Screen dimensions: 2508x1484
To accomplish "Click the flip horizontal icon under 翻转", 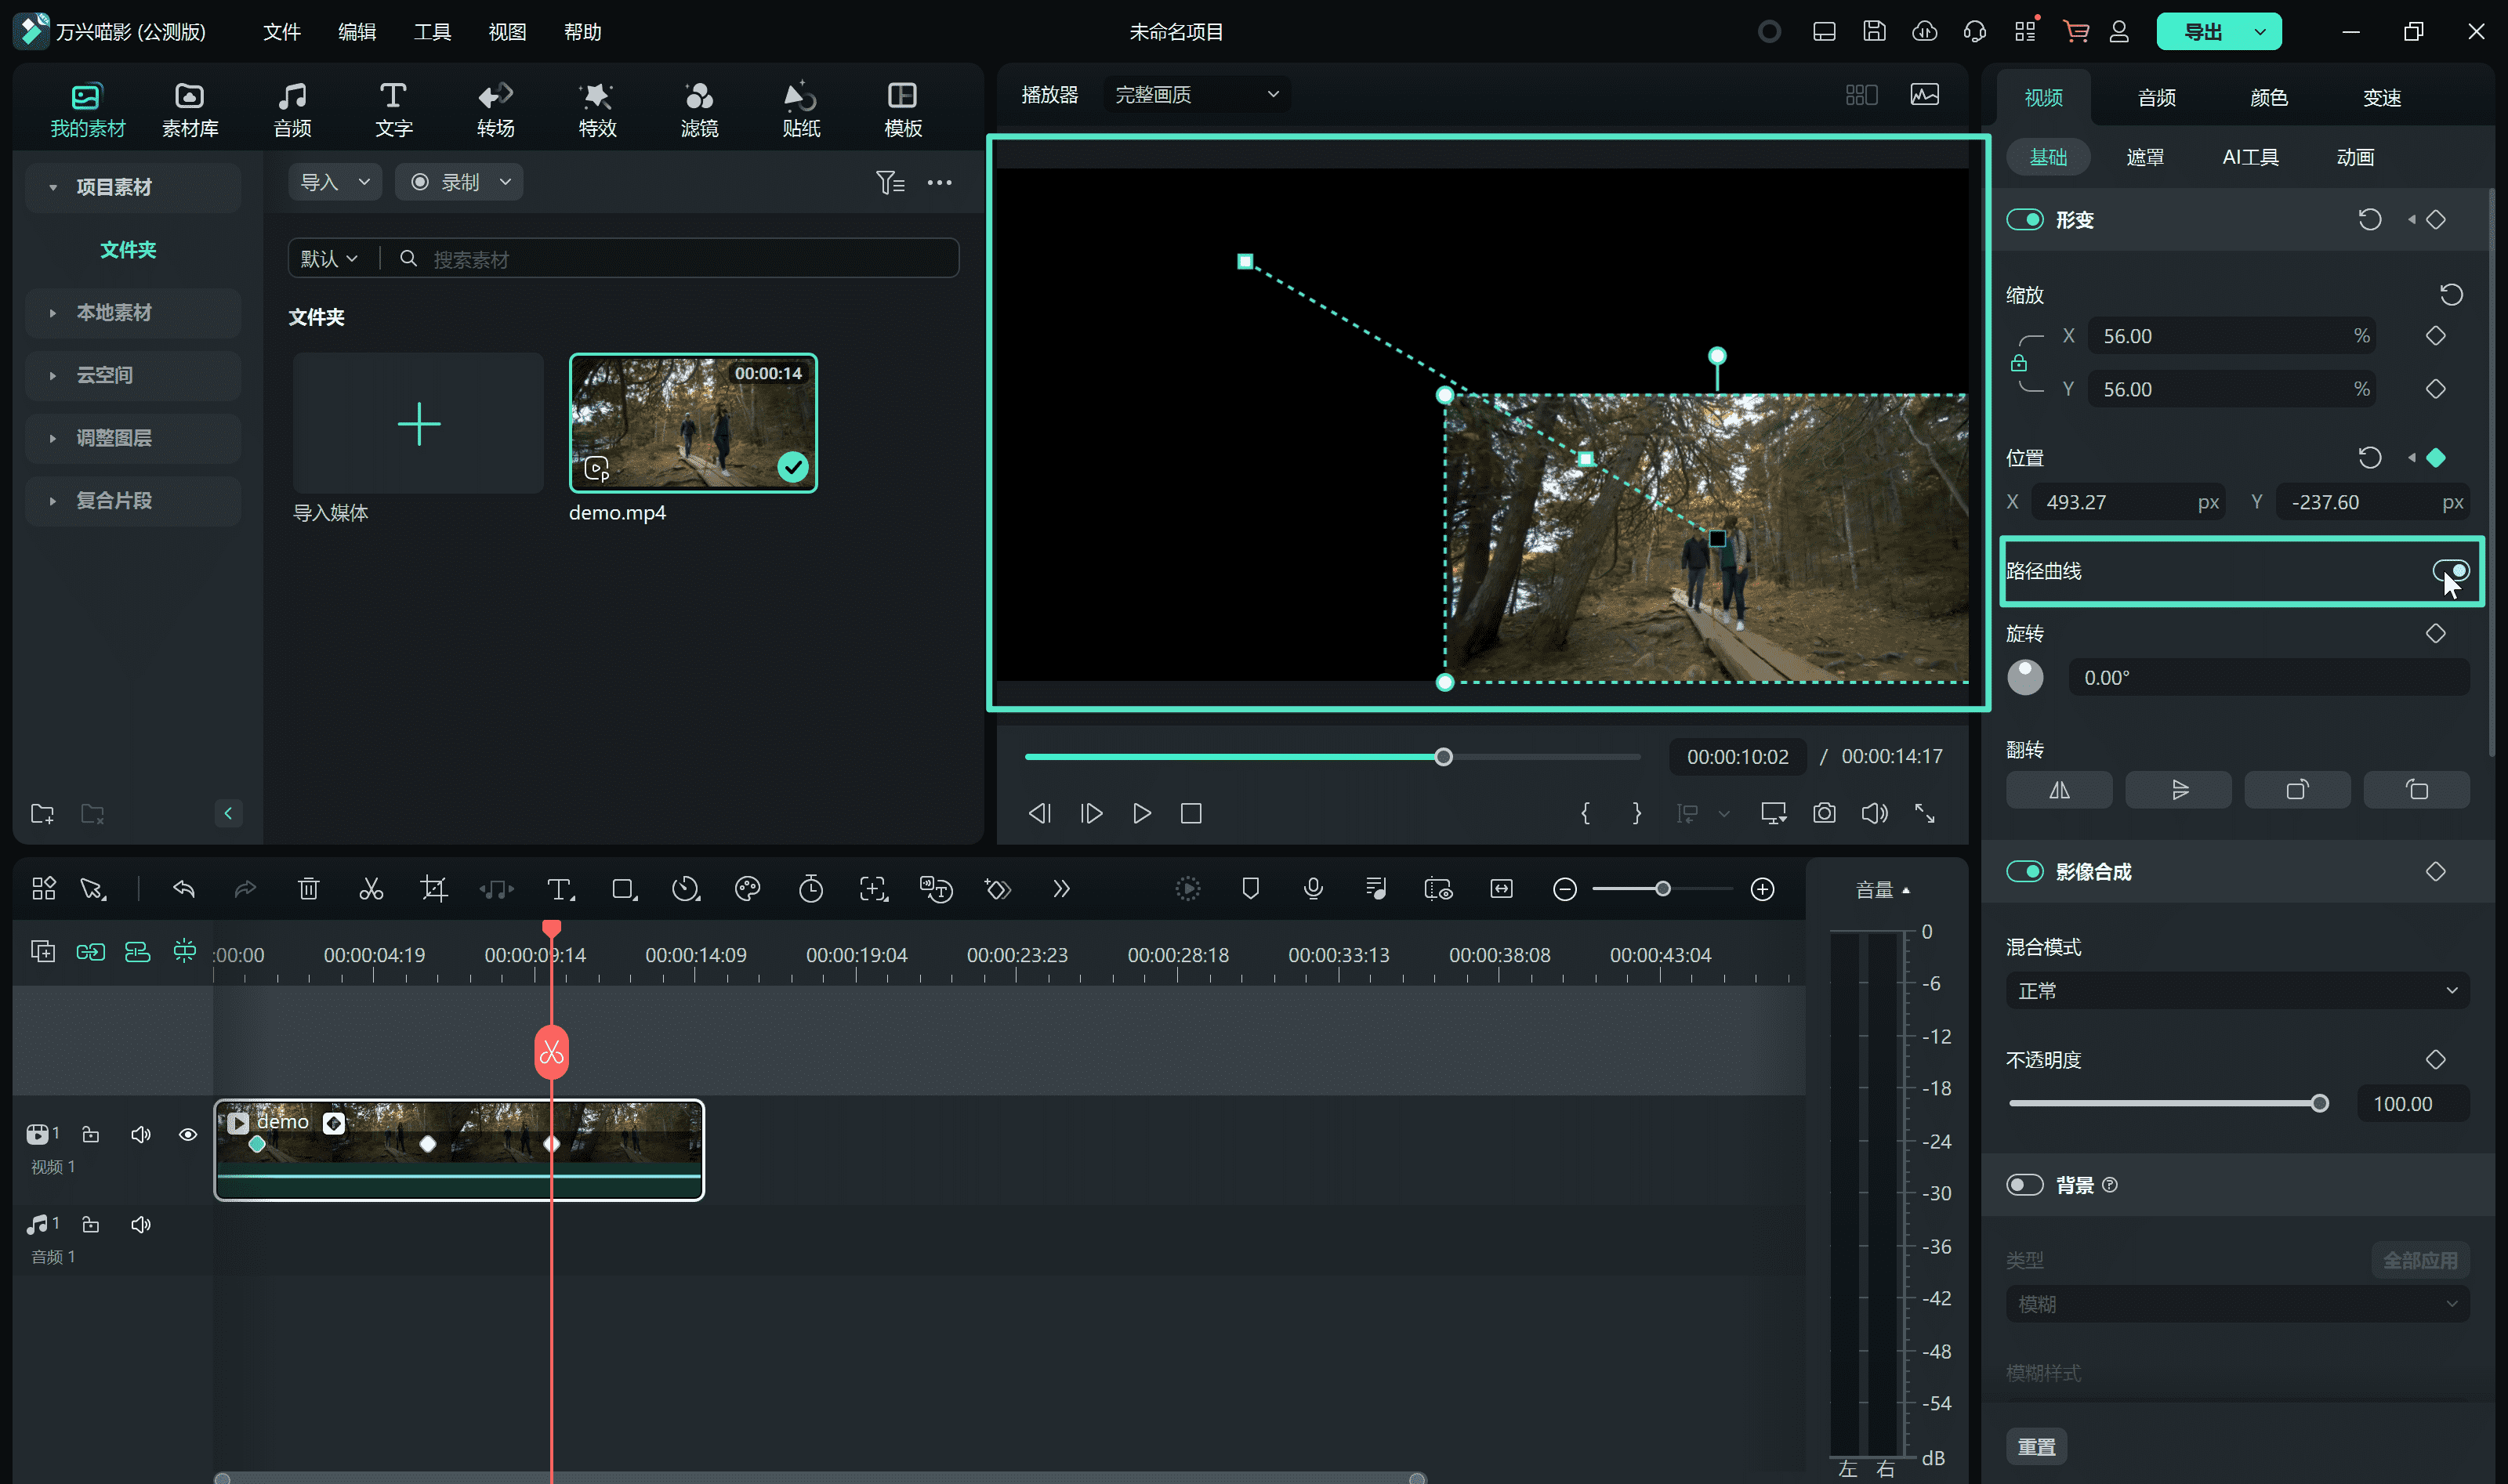I will [x=2058, y=790].
